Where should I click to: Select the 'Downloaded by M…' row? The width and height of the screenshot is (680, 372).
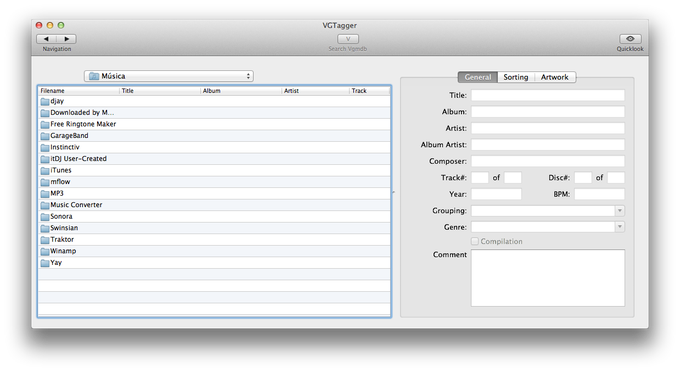[x=214, y=113]
